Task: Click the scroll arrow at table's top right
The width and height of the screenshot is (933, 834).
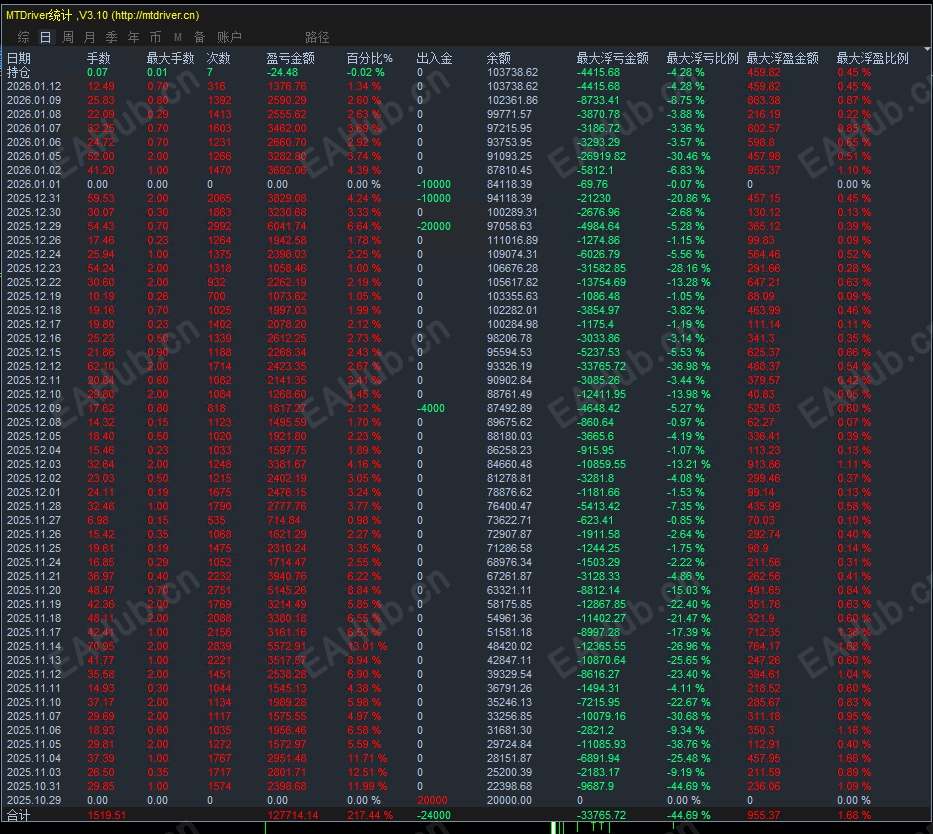Action: 927,49
